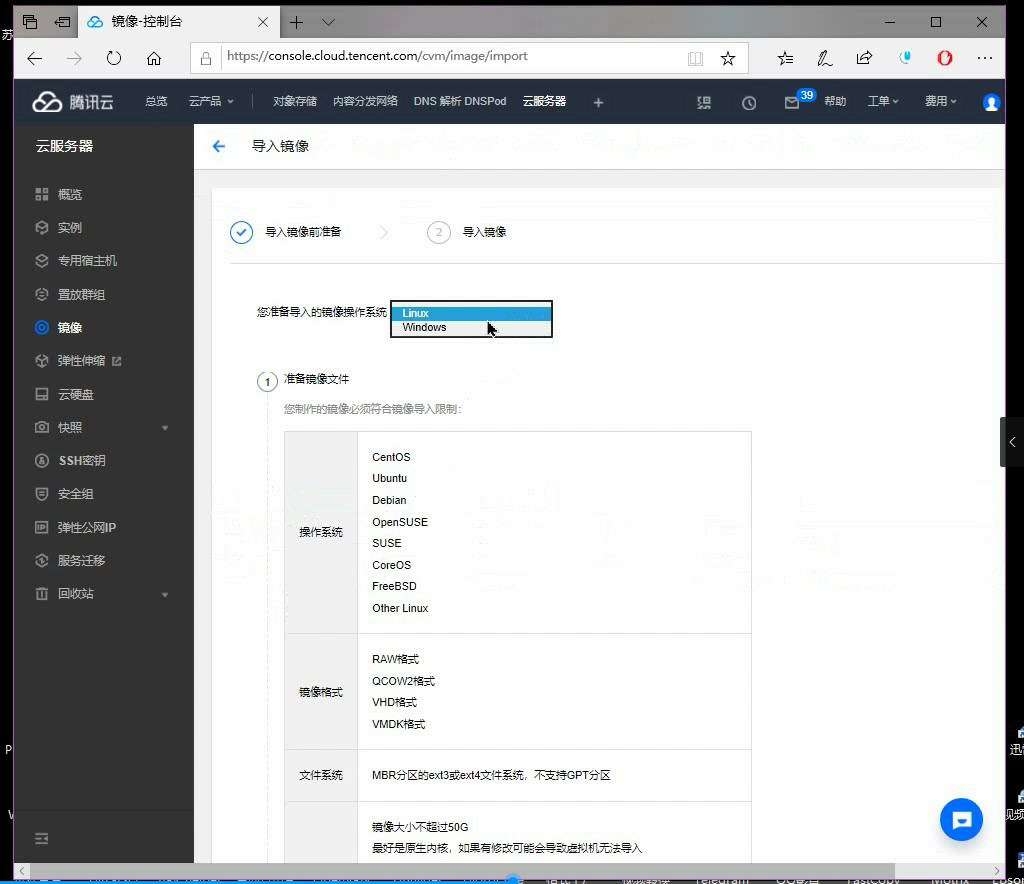This screenshot has height=884, width=1024.
Task: Select 弹性公网IP in the sidebar
Action: (86, 527)
